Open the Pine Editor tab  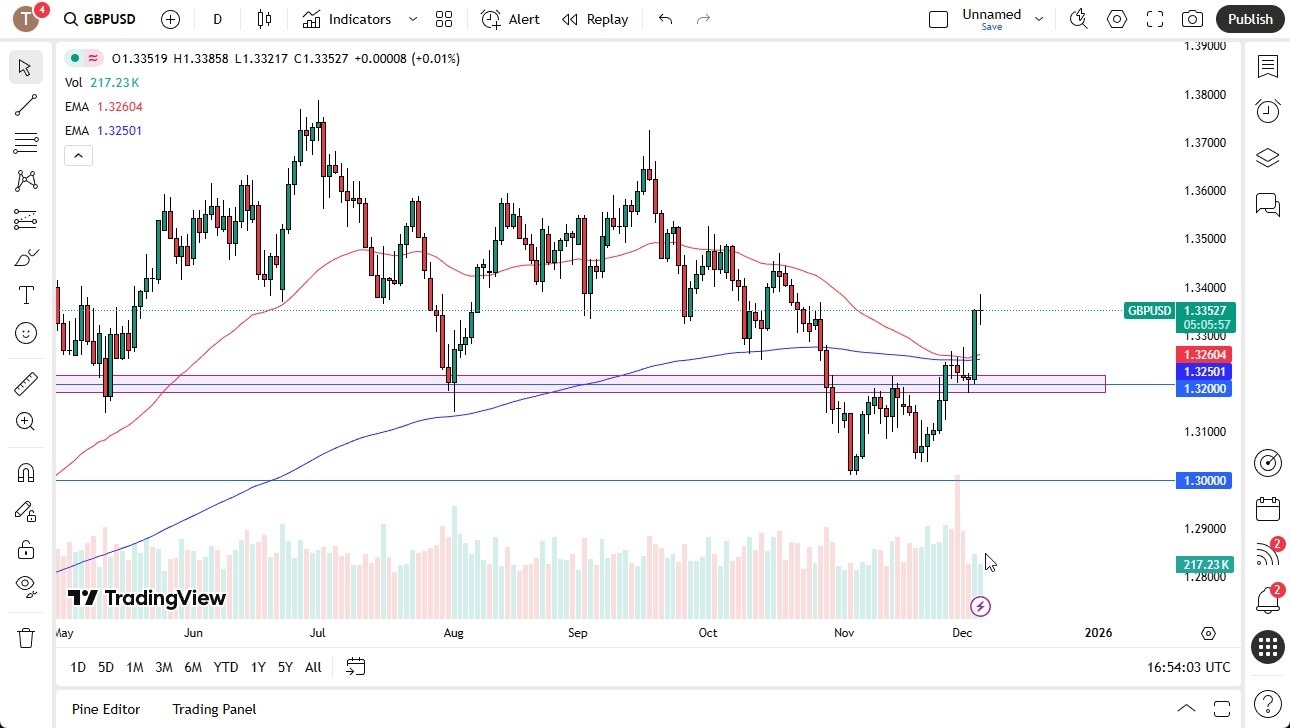click(x=106, y=709)
